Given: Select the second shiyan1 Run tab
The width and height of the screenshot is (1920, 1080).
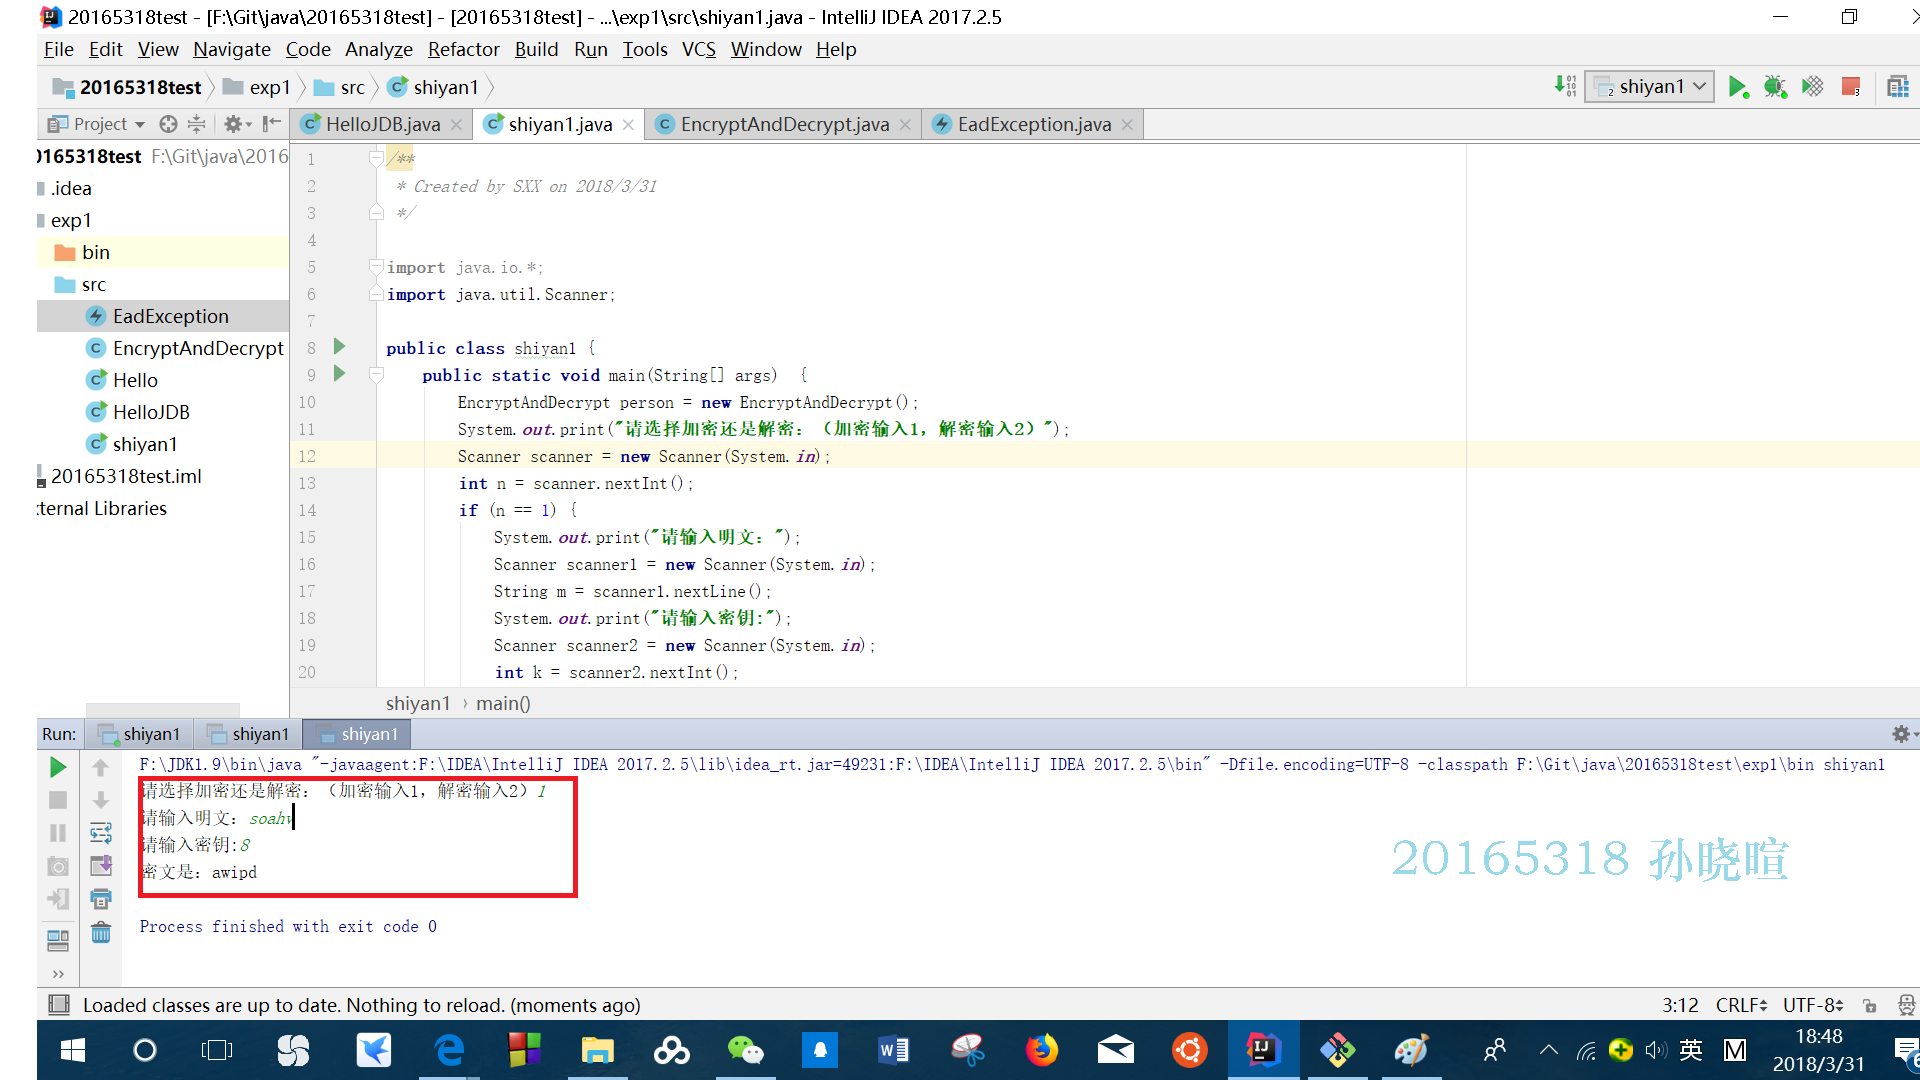Looking at the screenshot, I should pos(248,734).
